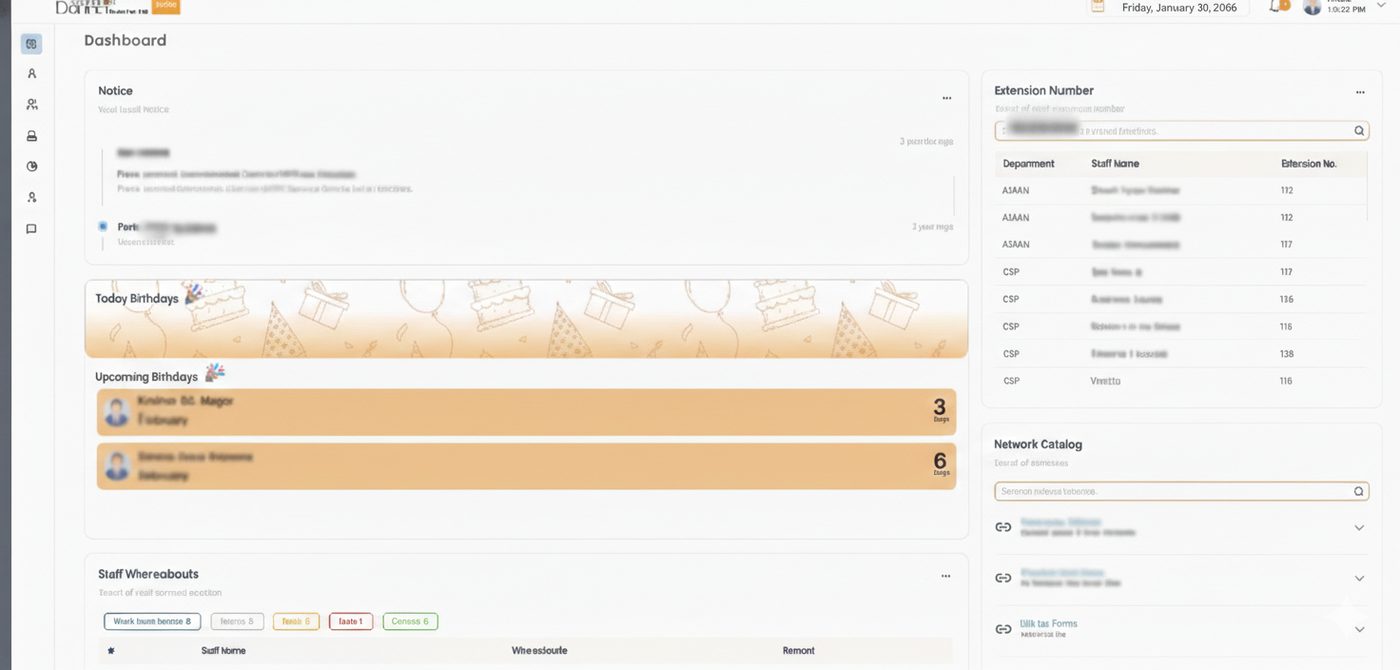The width and height of the screenshot is (1400, 670).
Task: Open the two-people staff icon in sidebar
Action: click(x=32, y=104)
